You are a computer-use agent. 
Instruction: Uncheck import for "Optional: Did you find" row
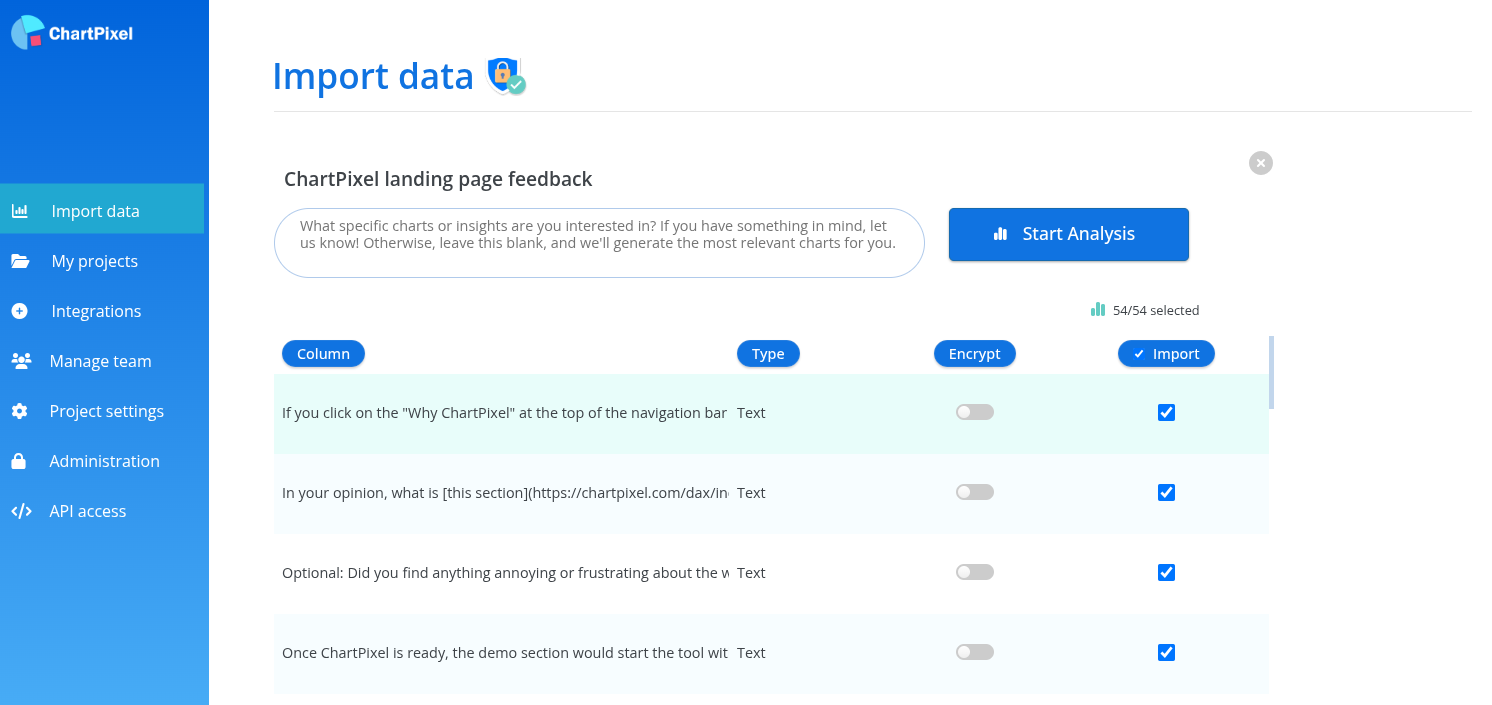(x=1166, y=572)
